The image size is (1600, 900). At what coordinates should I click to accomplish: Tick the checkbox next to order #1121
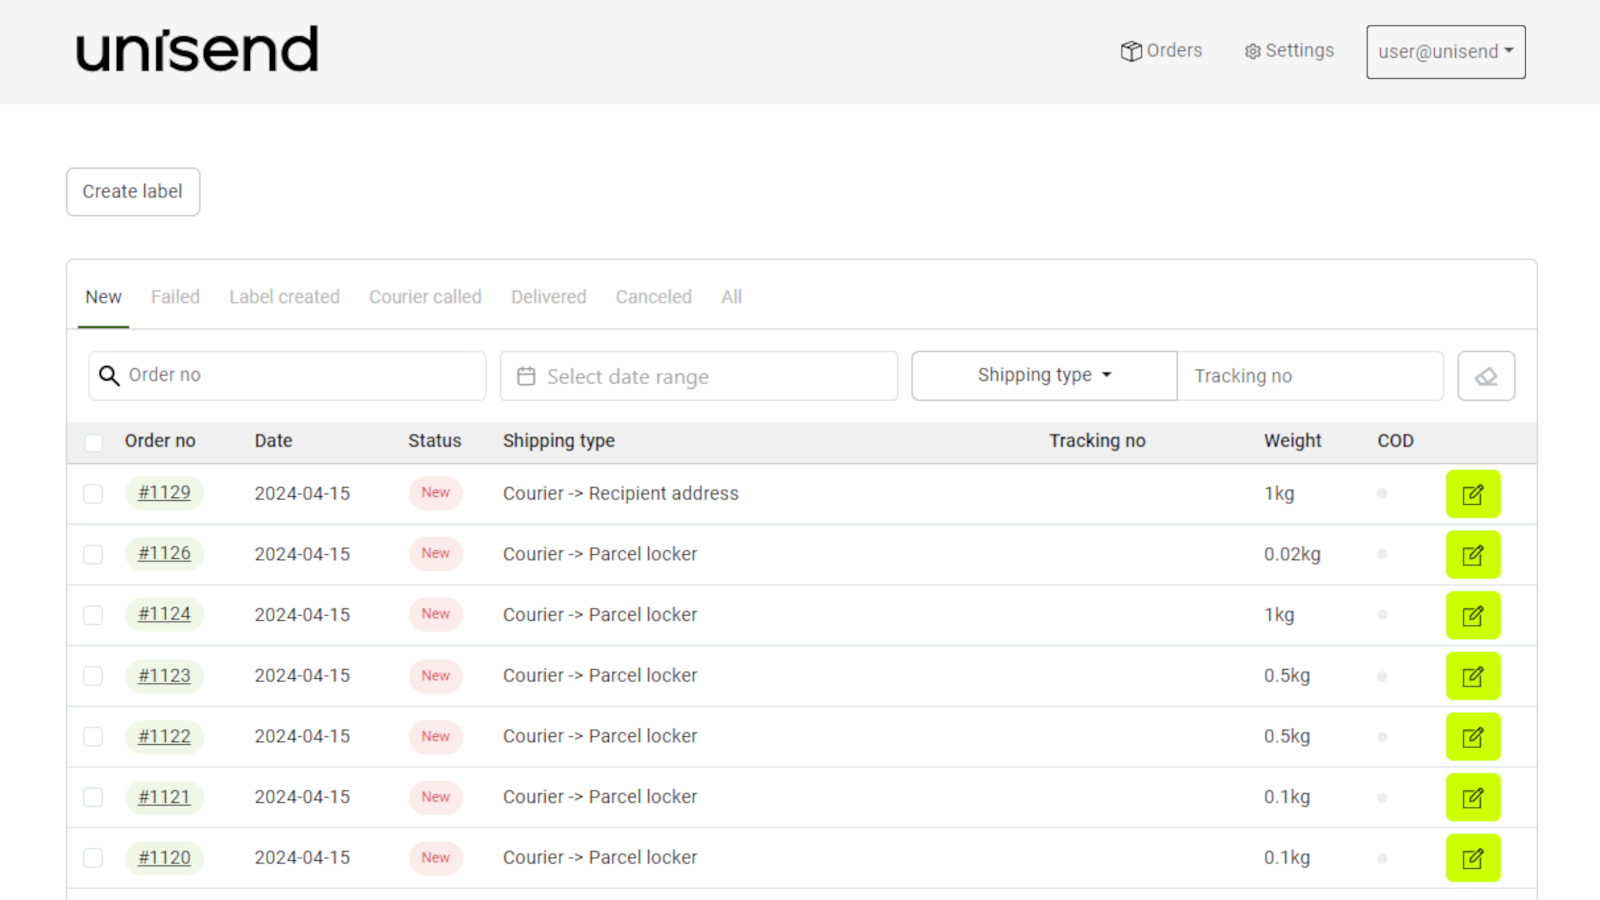pos(93,797)
